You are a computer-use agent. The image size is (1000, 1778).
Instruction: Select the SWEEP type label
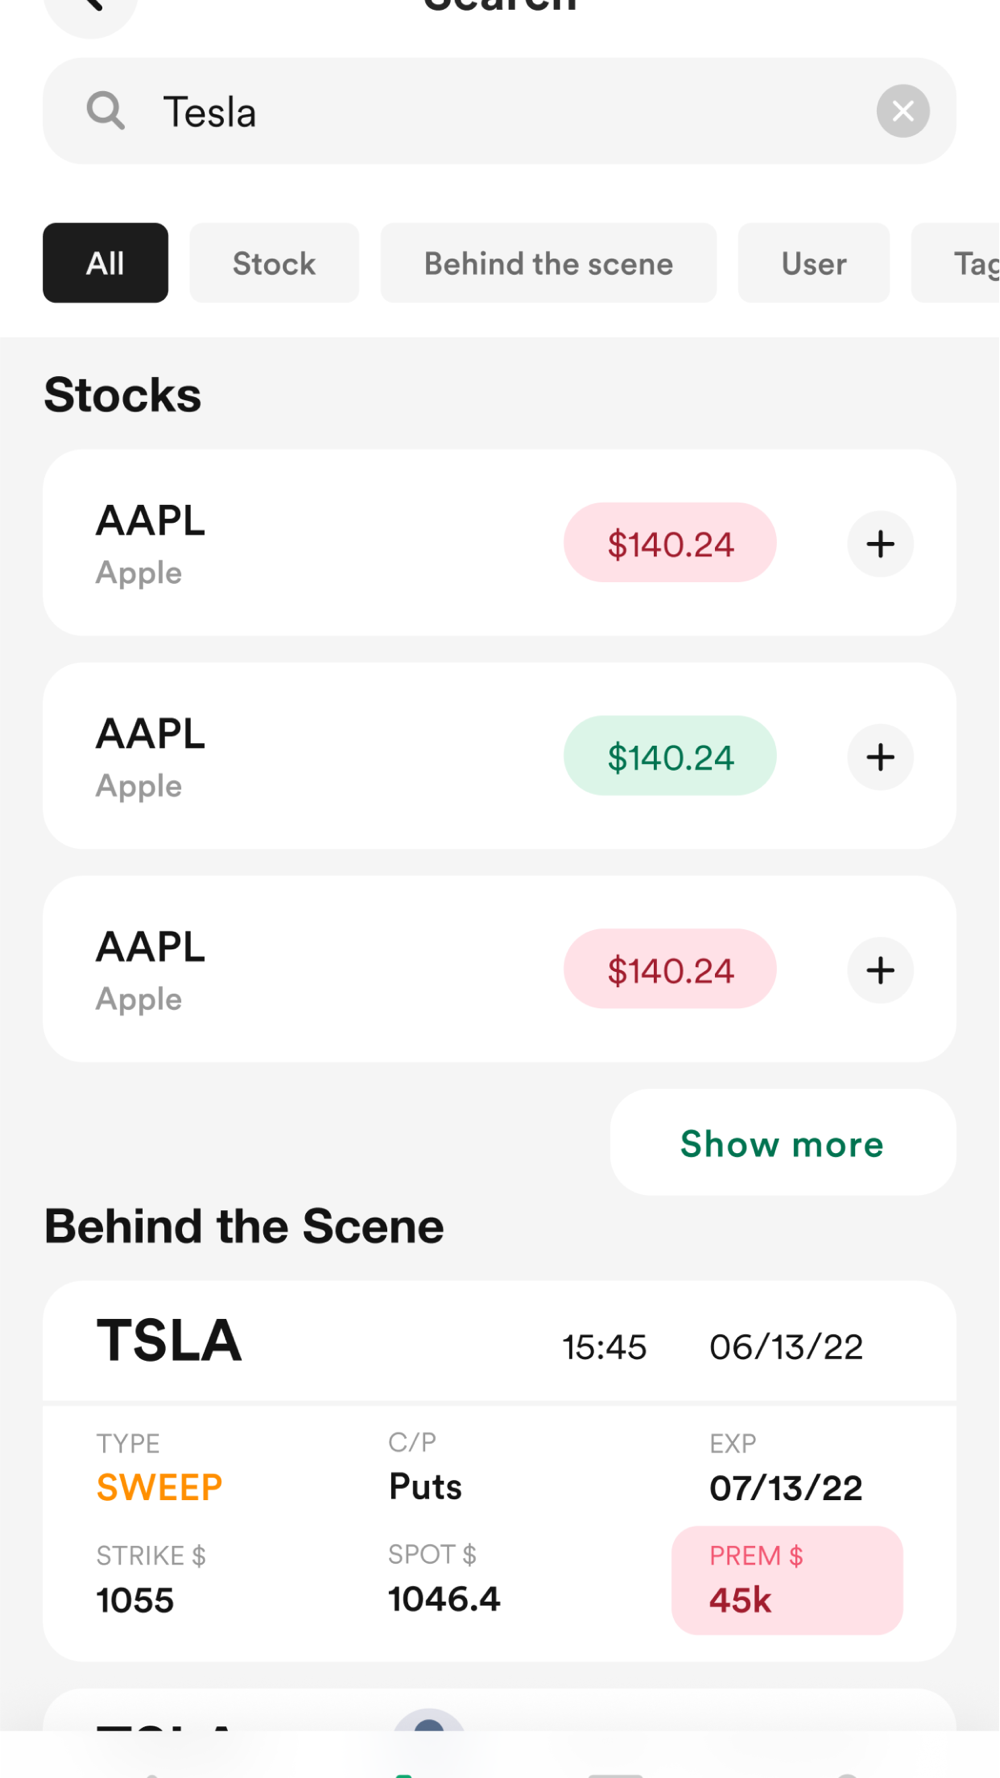pyautogui.click(x=159, y=1487)
